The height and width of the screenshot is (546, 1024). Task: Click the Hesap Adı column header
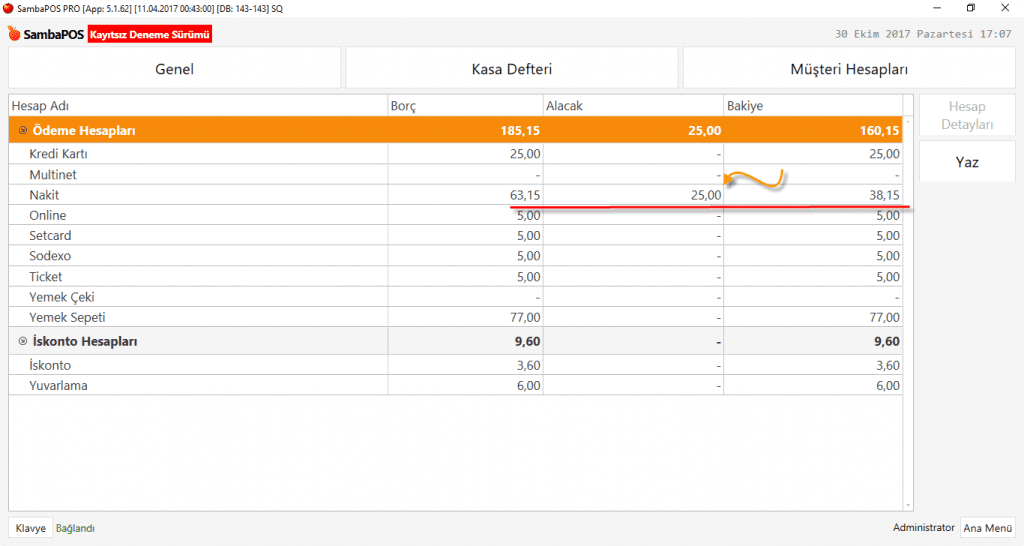(x=198, y=105)
